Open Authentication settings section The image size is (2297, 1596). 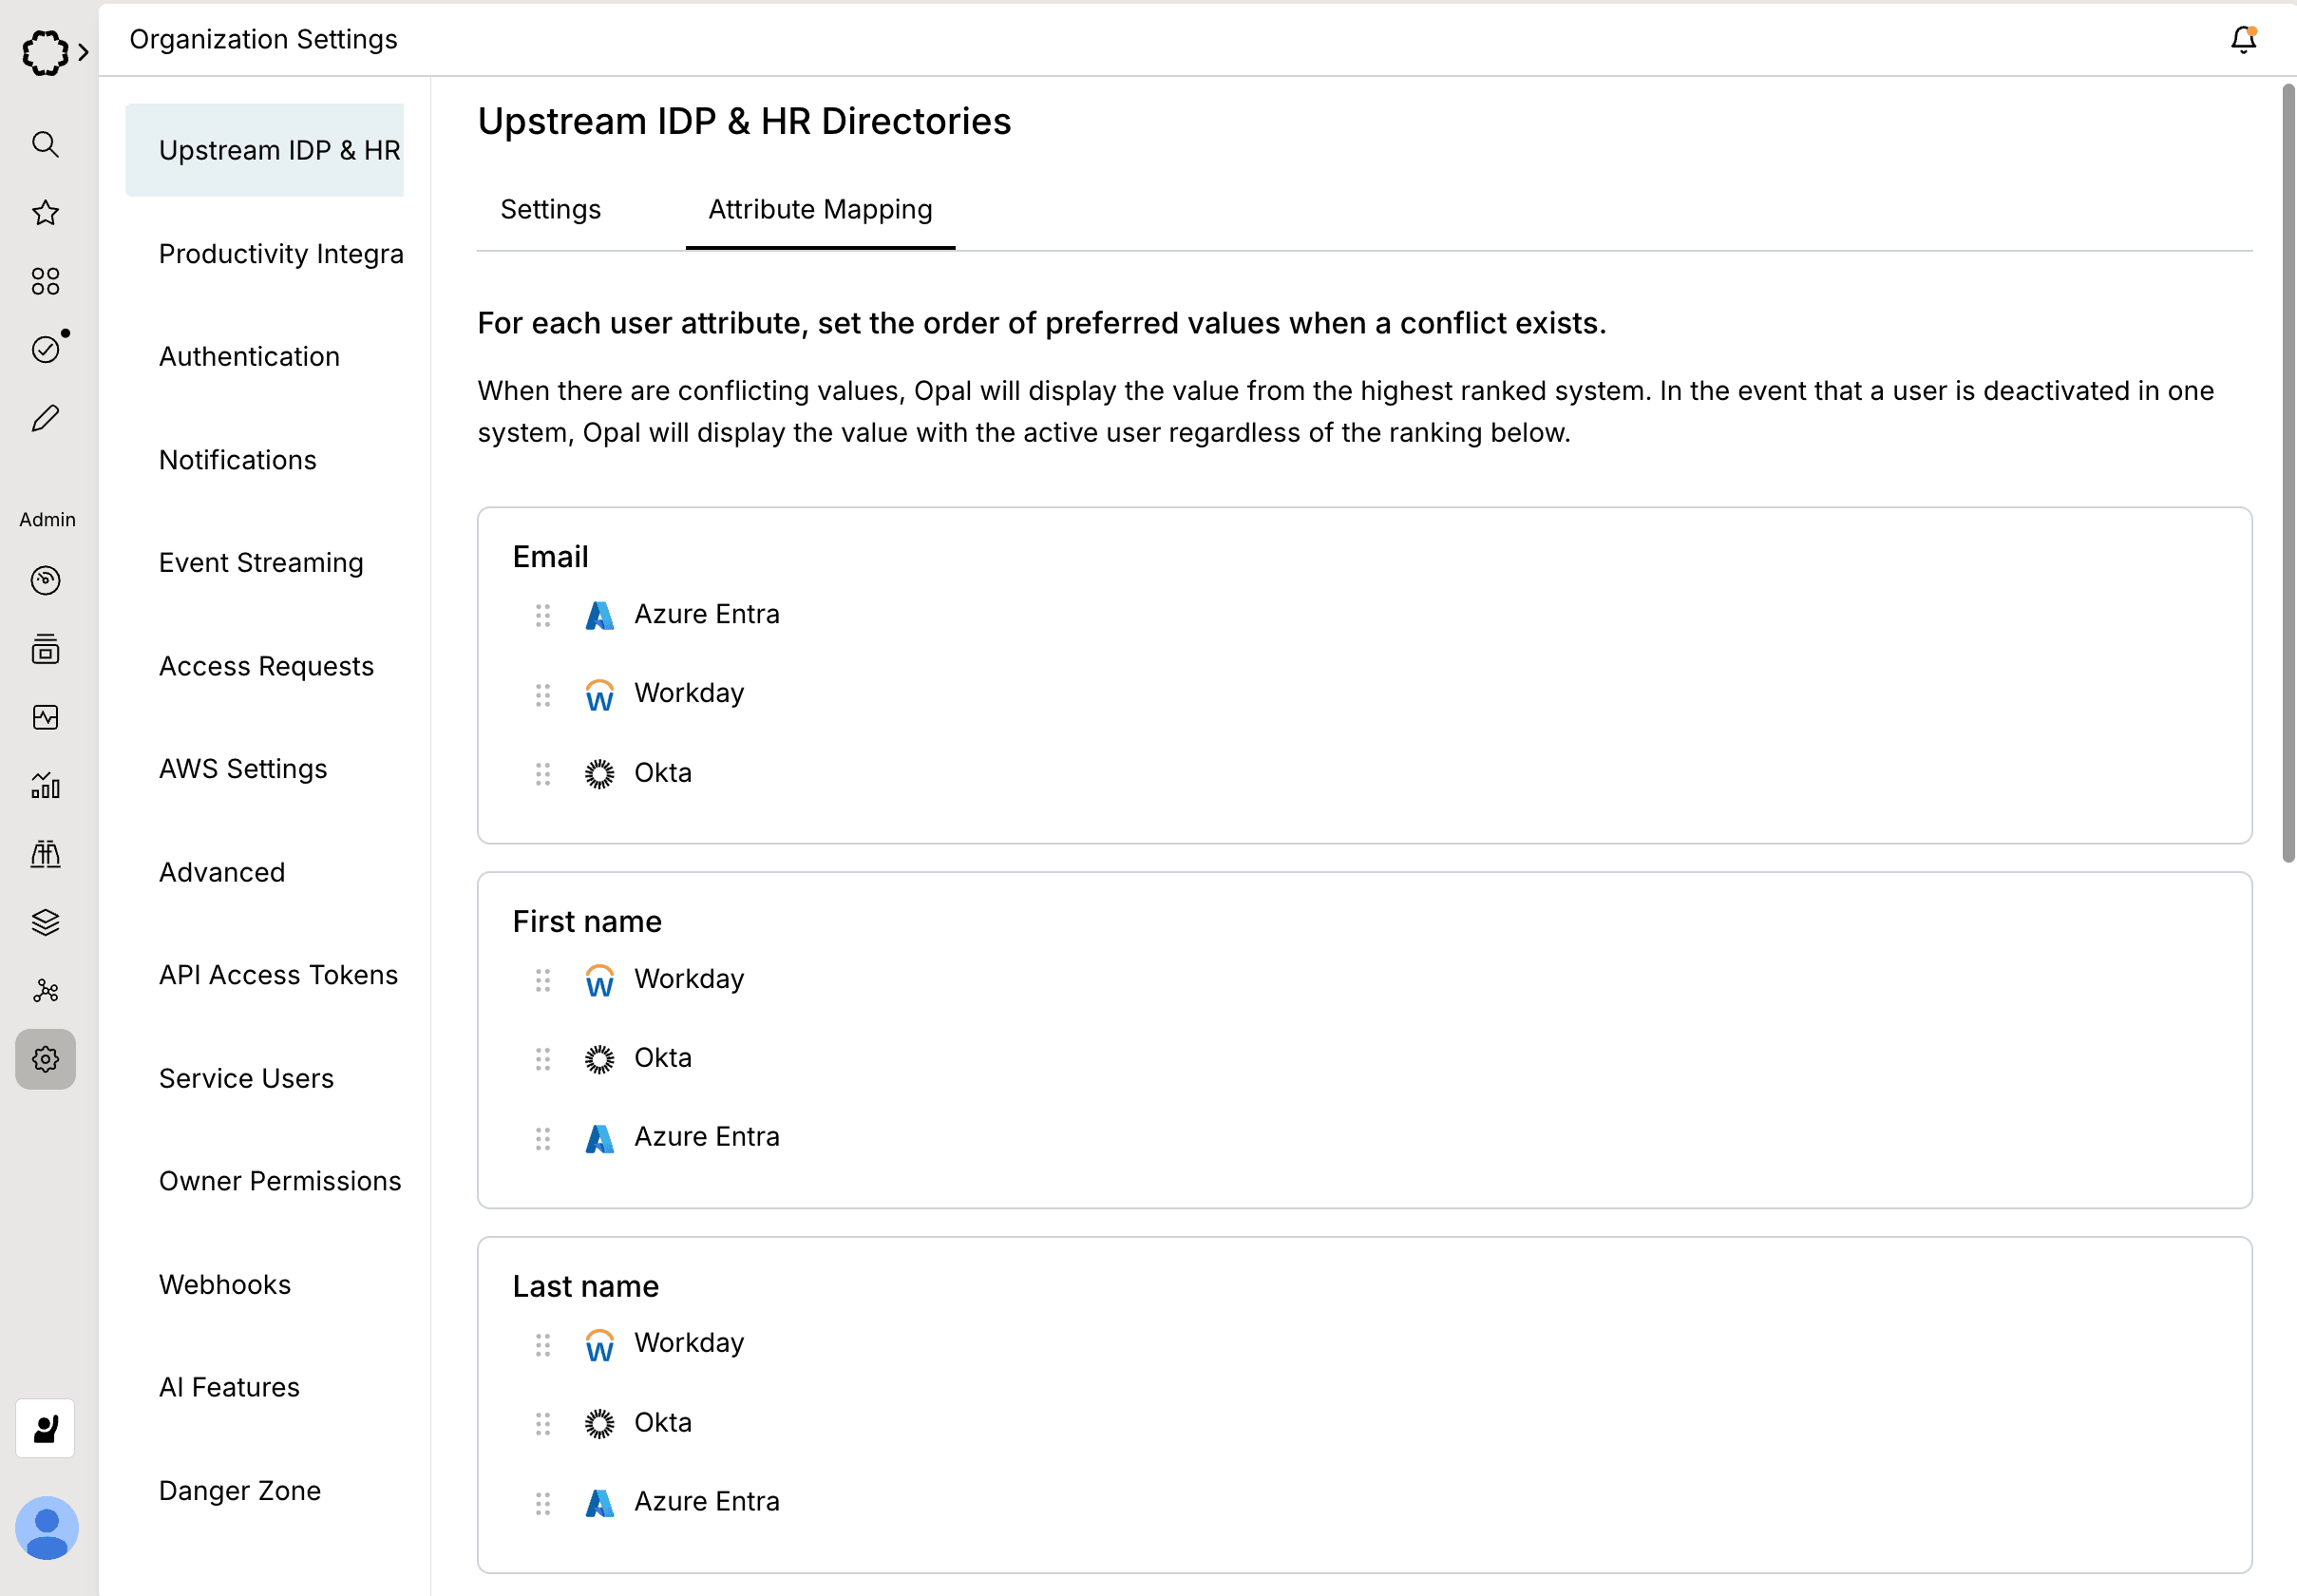(249, 357)
